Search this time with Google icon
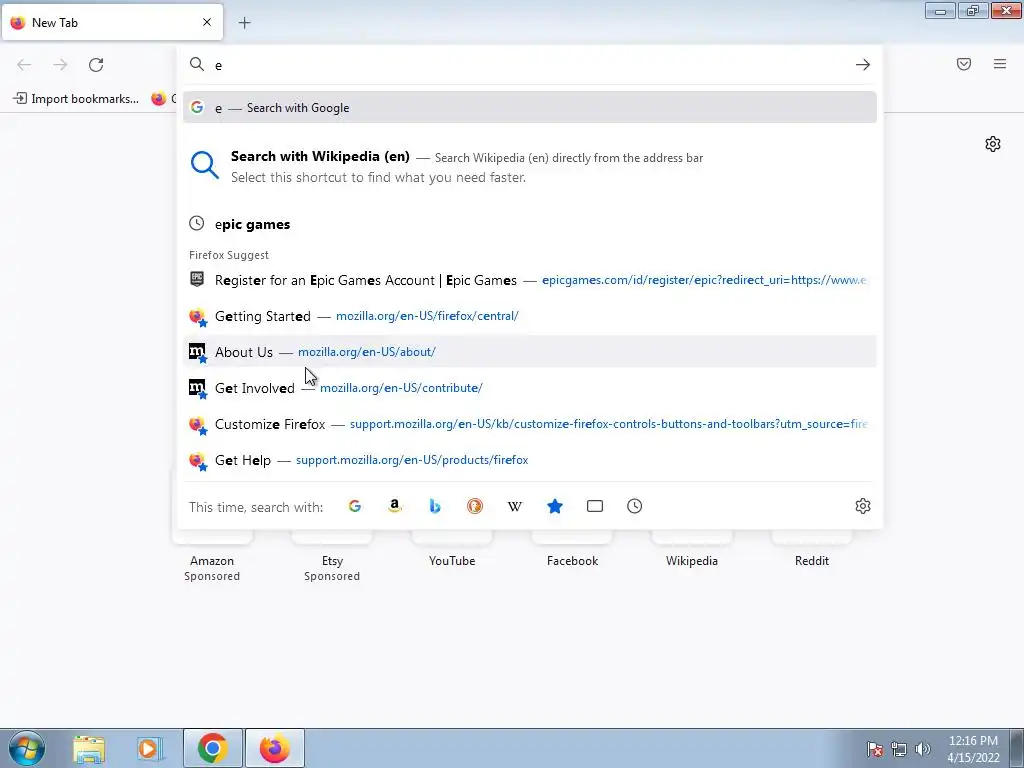Viewport: 1024px width, 768px height. pos(355,506)
